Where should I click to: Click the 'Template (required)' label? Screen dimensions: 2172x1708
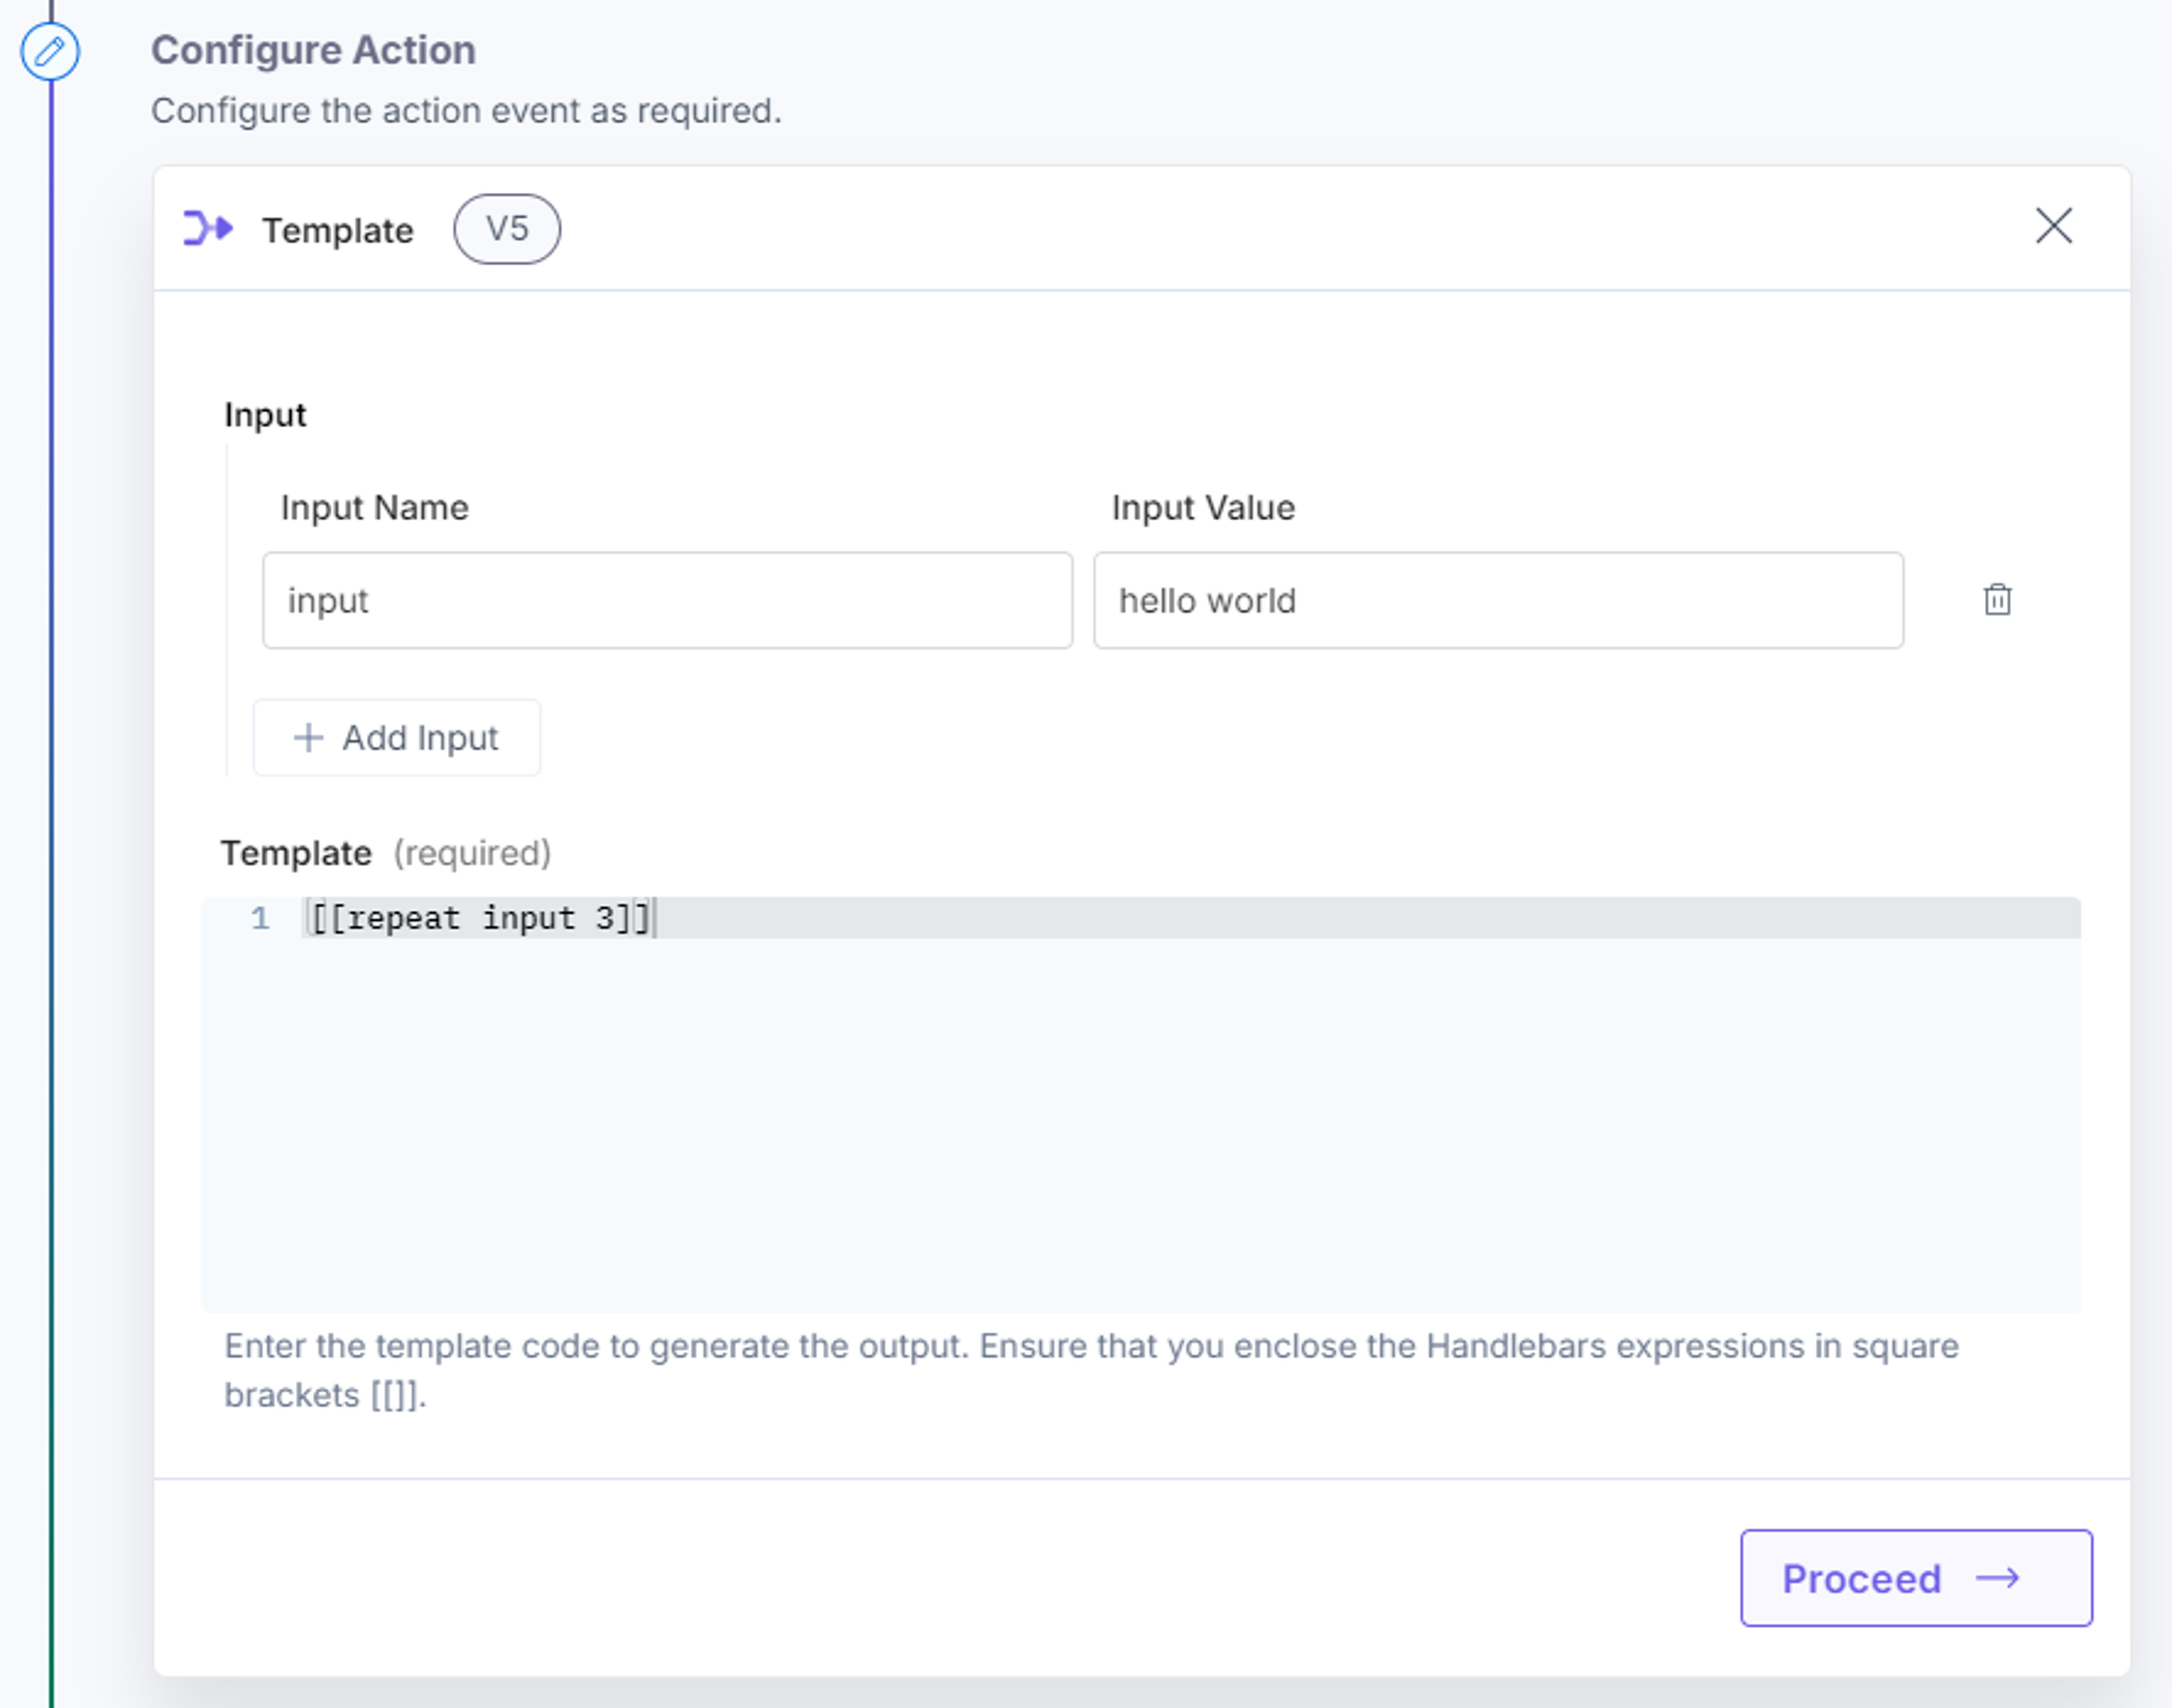[x=386, y=853]
